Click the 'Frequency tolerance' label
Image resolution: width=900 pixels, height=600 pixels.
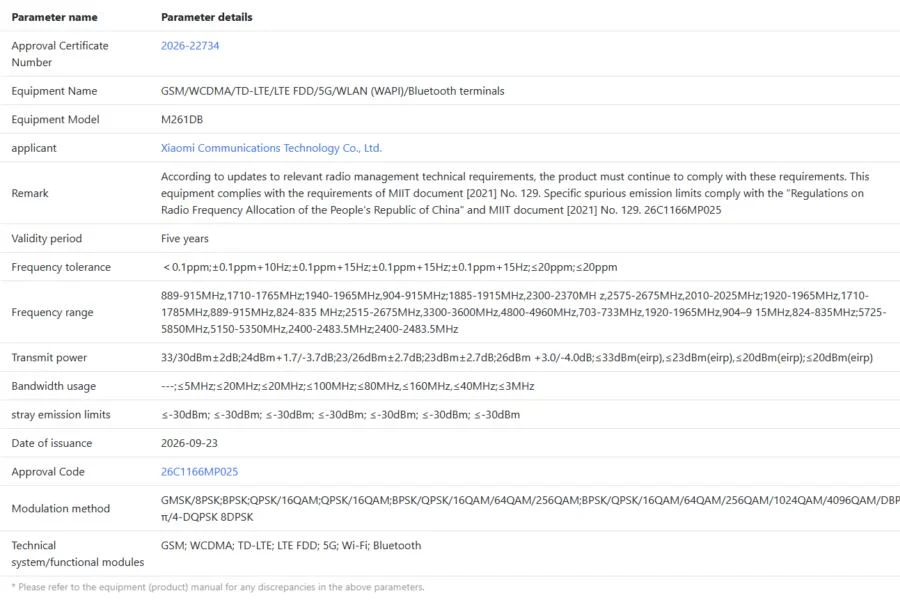[61, 268]
